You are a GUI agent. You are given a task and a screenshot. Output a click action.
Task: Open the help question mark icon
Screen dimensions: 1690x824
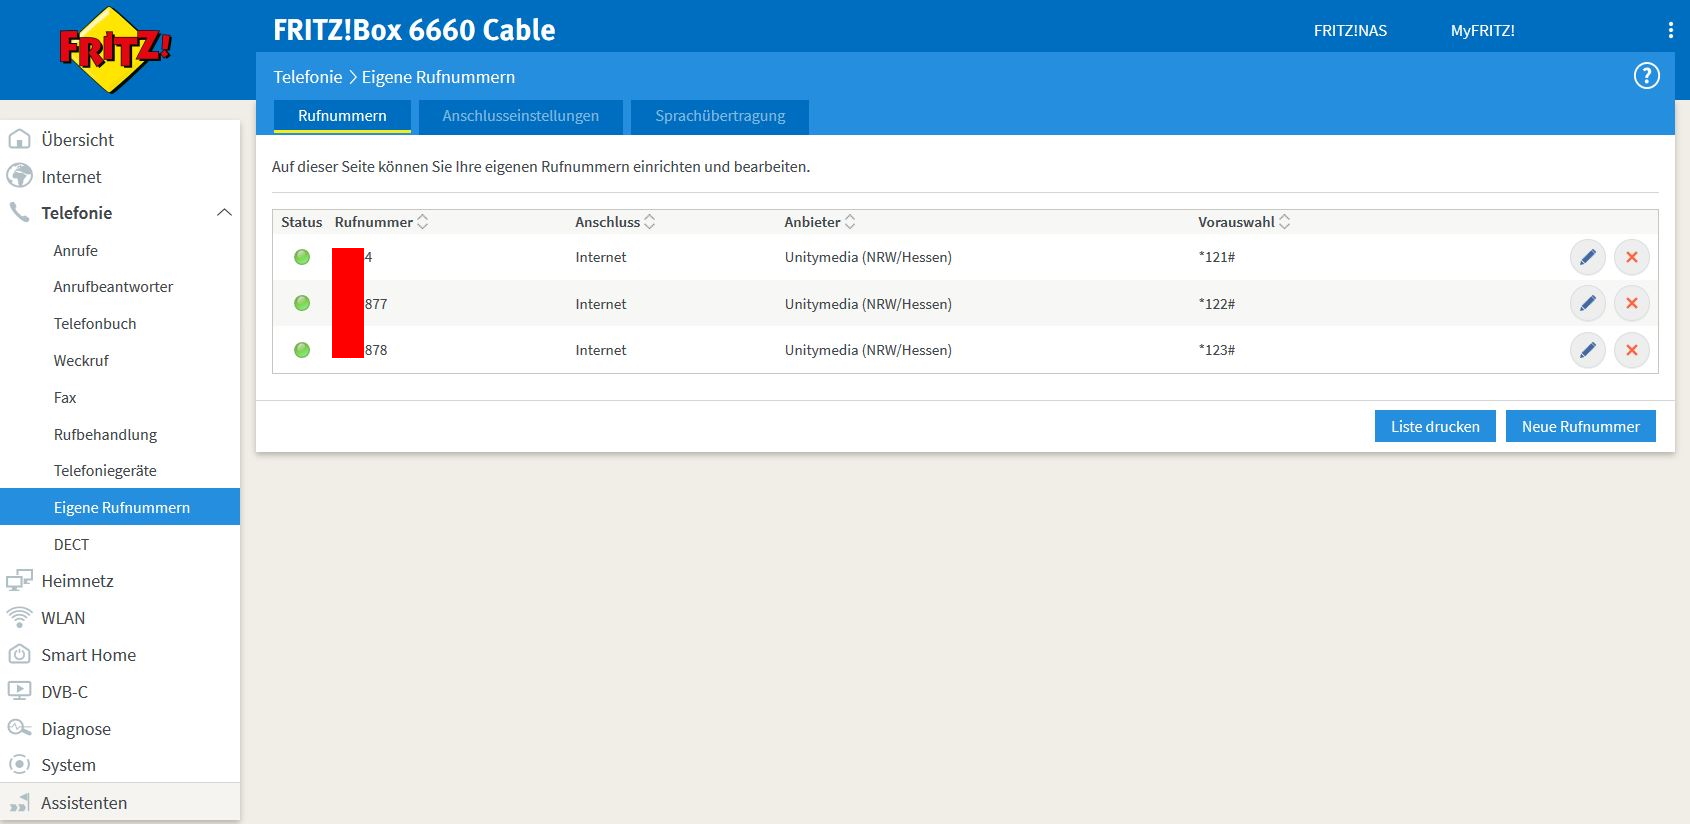1646,76
